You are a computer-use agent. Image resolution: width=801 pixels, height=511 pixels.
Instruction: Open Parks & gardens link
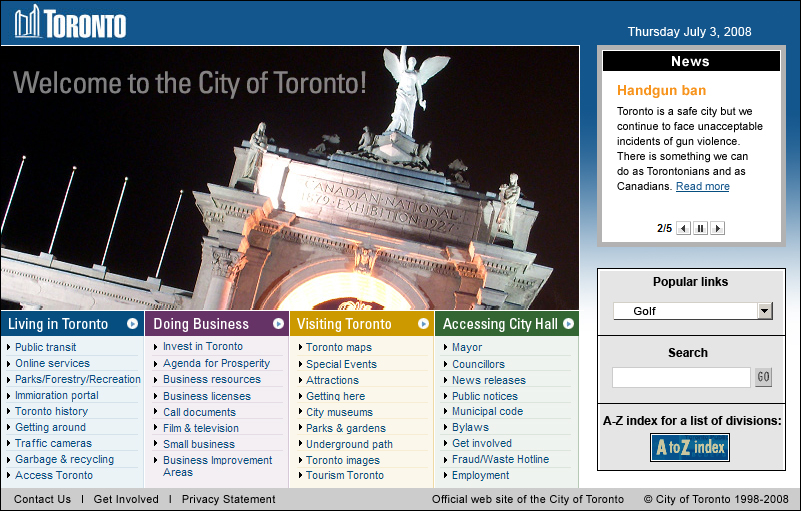[x=346, y=428]
